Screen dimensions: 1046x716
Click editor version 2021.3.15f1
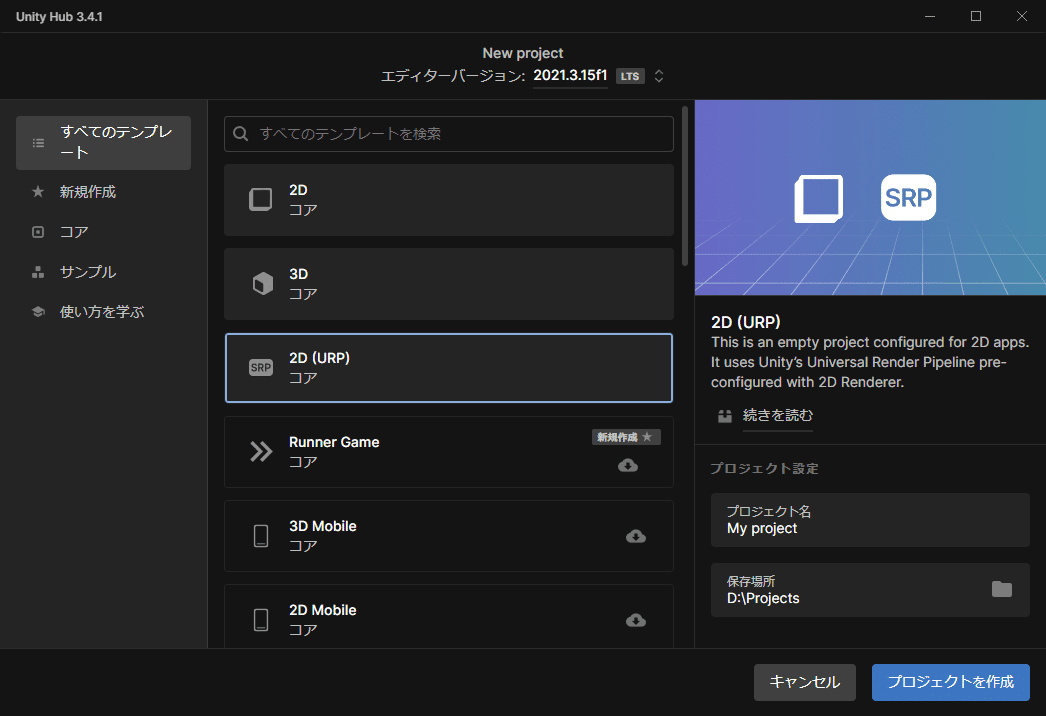(570, 75)
